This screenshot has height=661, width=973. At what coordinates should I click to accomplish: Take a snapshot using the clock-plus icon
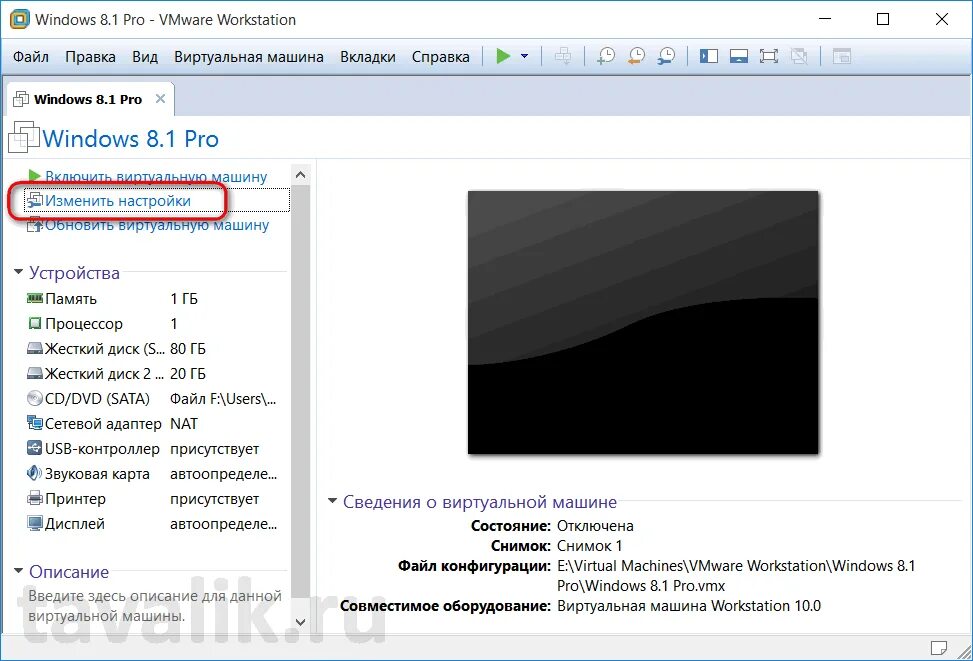click(x=606, y=56)
